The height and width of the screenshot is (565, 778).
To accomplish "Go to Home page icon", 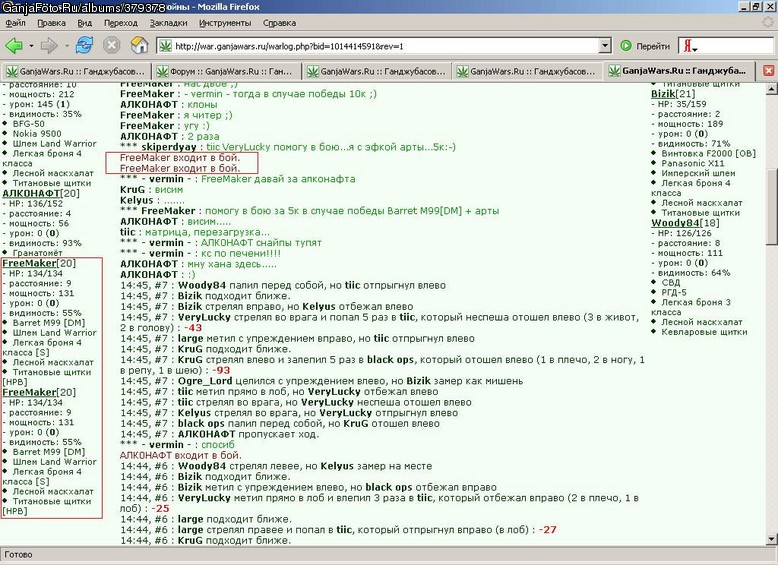I will click(x=139, y=46).
